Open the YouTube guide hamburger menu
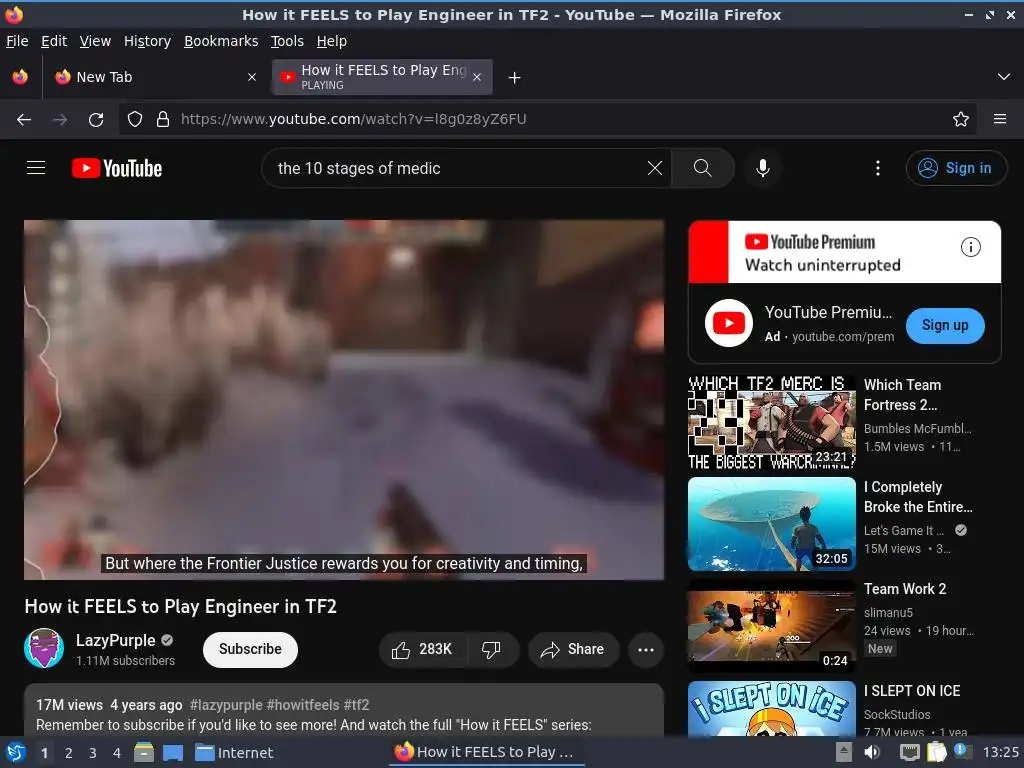The height and width of the screenshot is (768, 1024). pos(36,168)
